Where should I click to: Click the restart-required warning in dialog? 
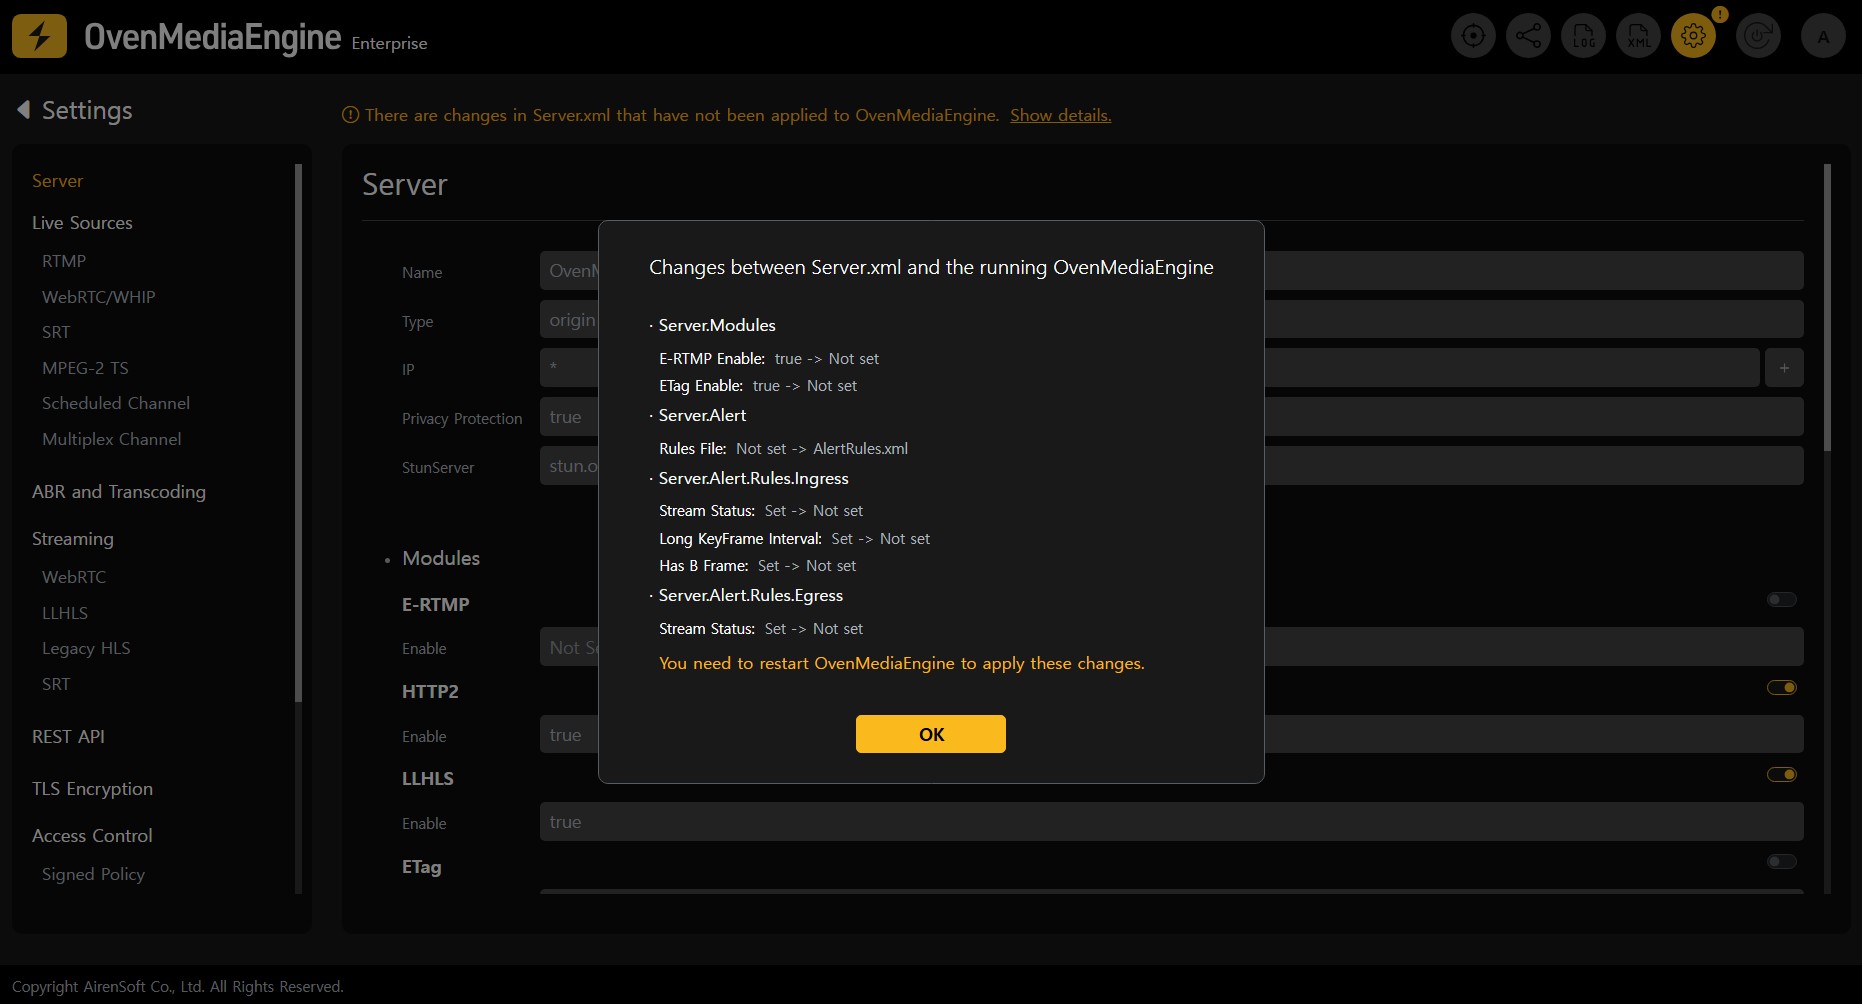point(902,664)
